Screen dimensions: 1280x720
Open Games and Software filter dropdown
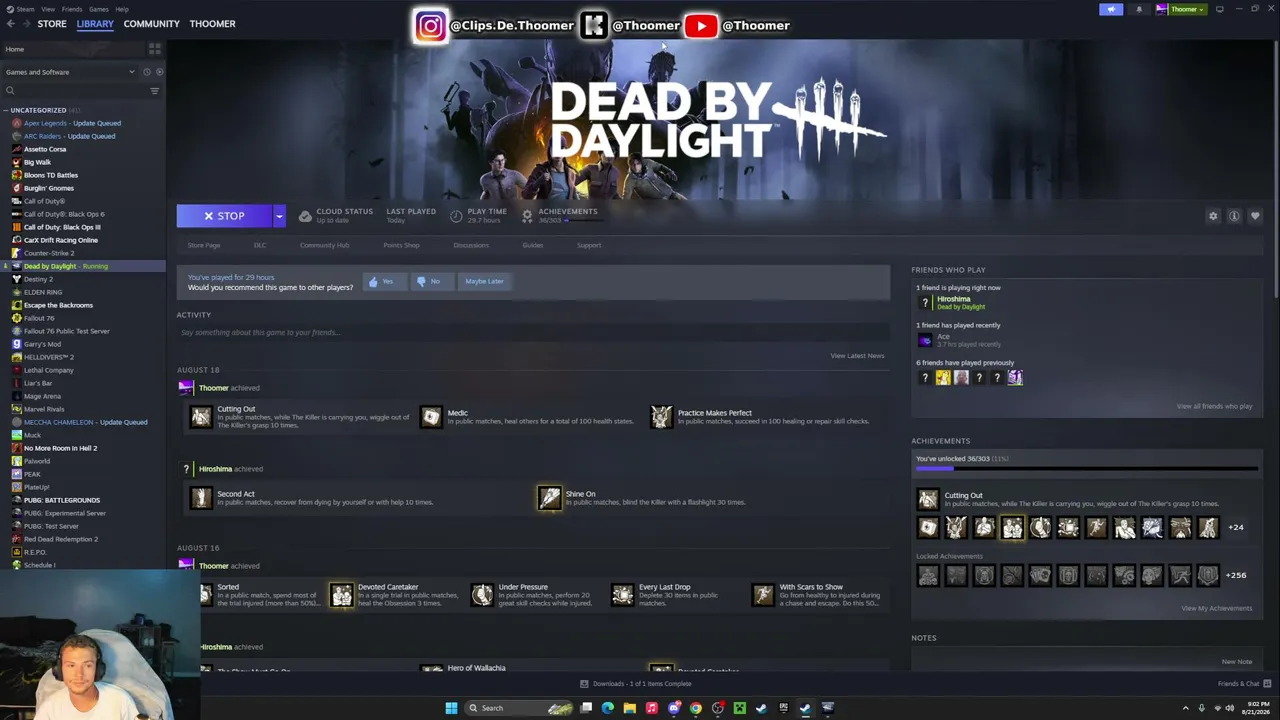[70, 72]
